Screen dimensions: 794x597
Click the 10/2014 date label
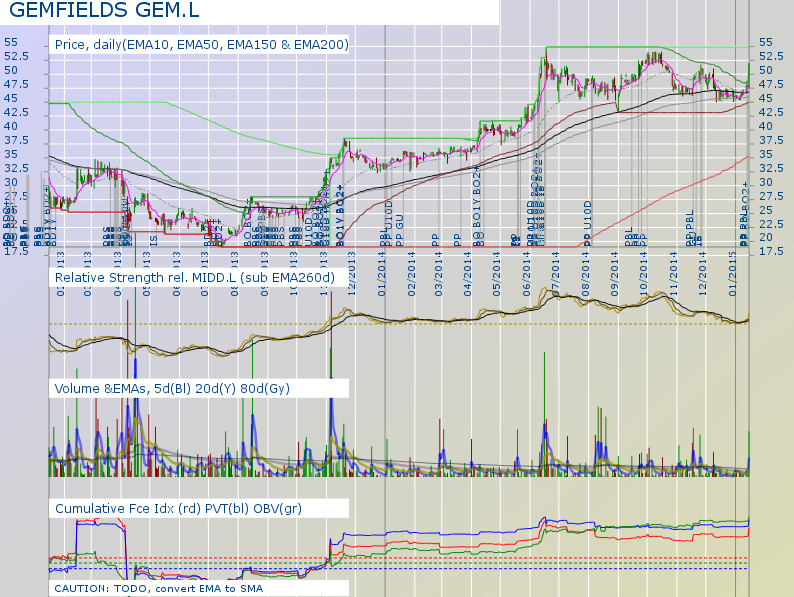coord(644,274)
